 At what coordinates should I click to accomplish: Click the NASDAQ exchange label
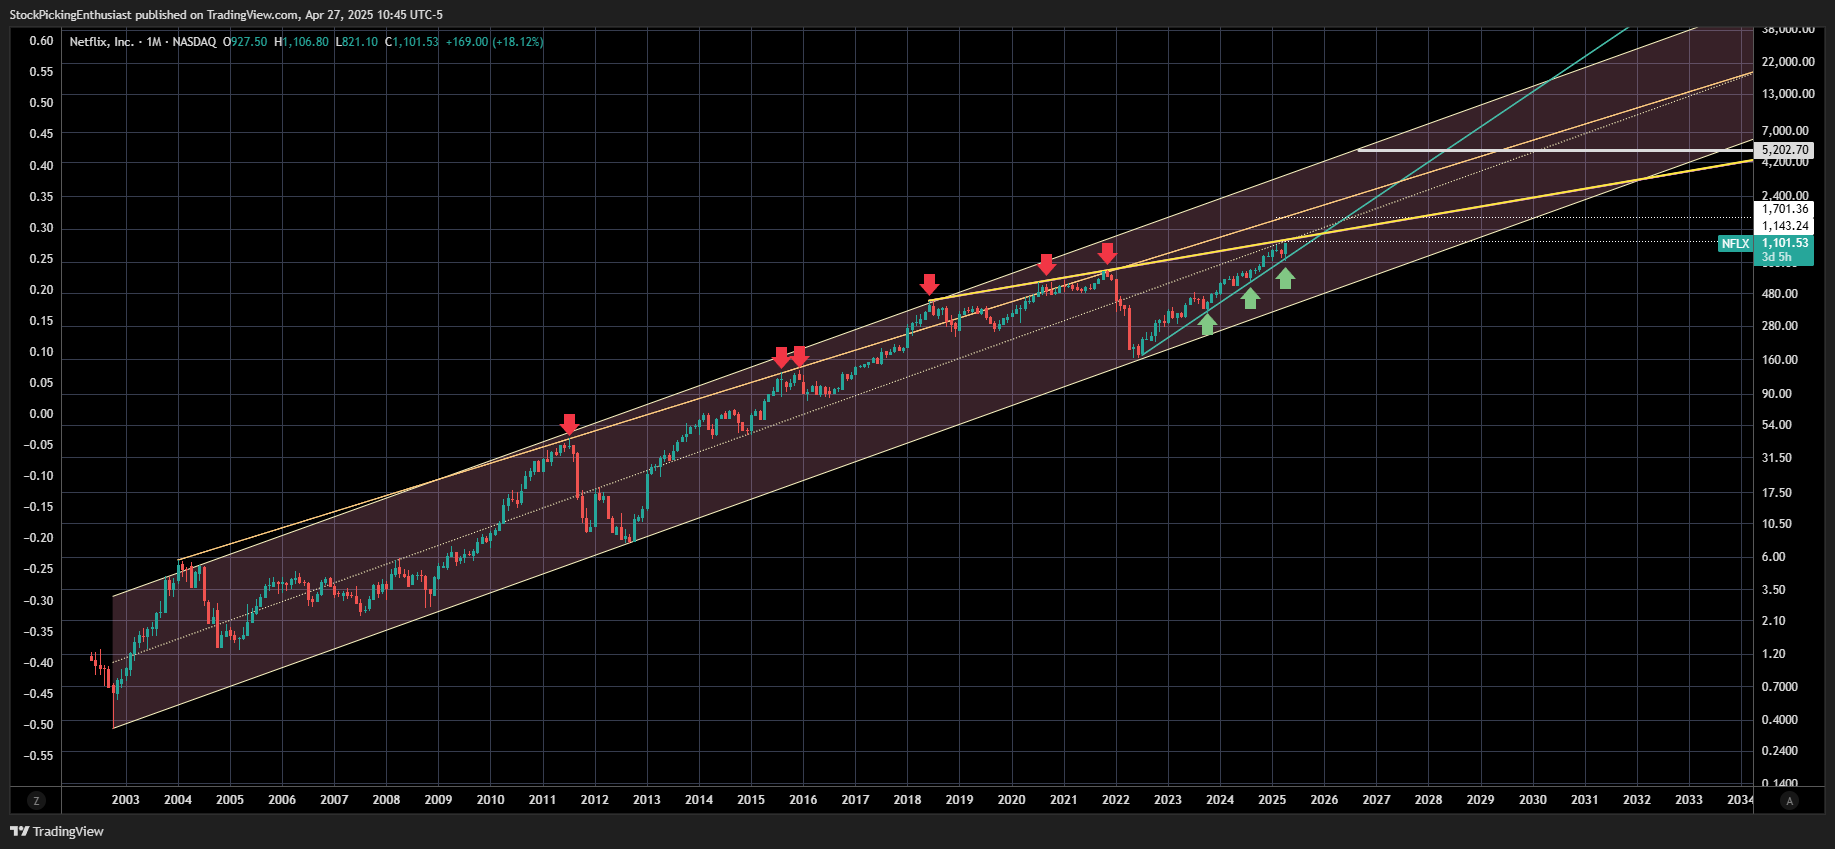194,42
